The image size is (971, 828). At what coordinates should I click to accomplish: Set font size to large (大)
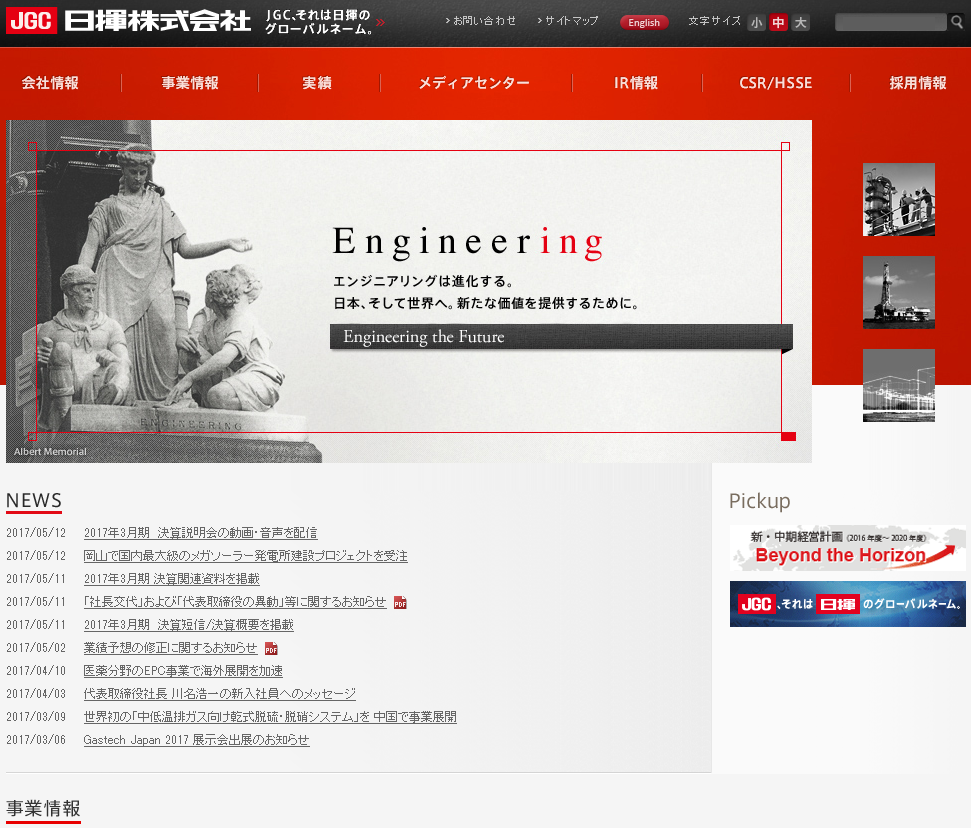[801, 23]
